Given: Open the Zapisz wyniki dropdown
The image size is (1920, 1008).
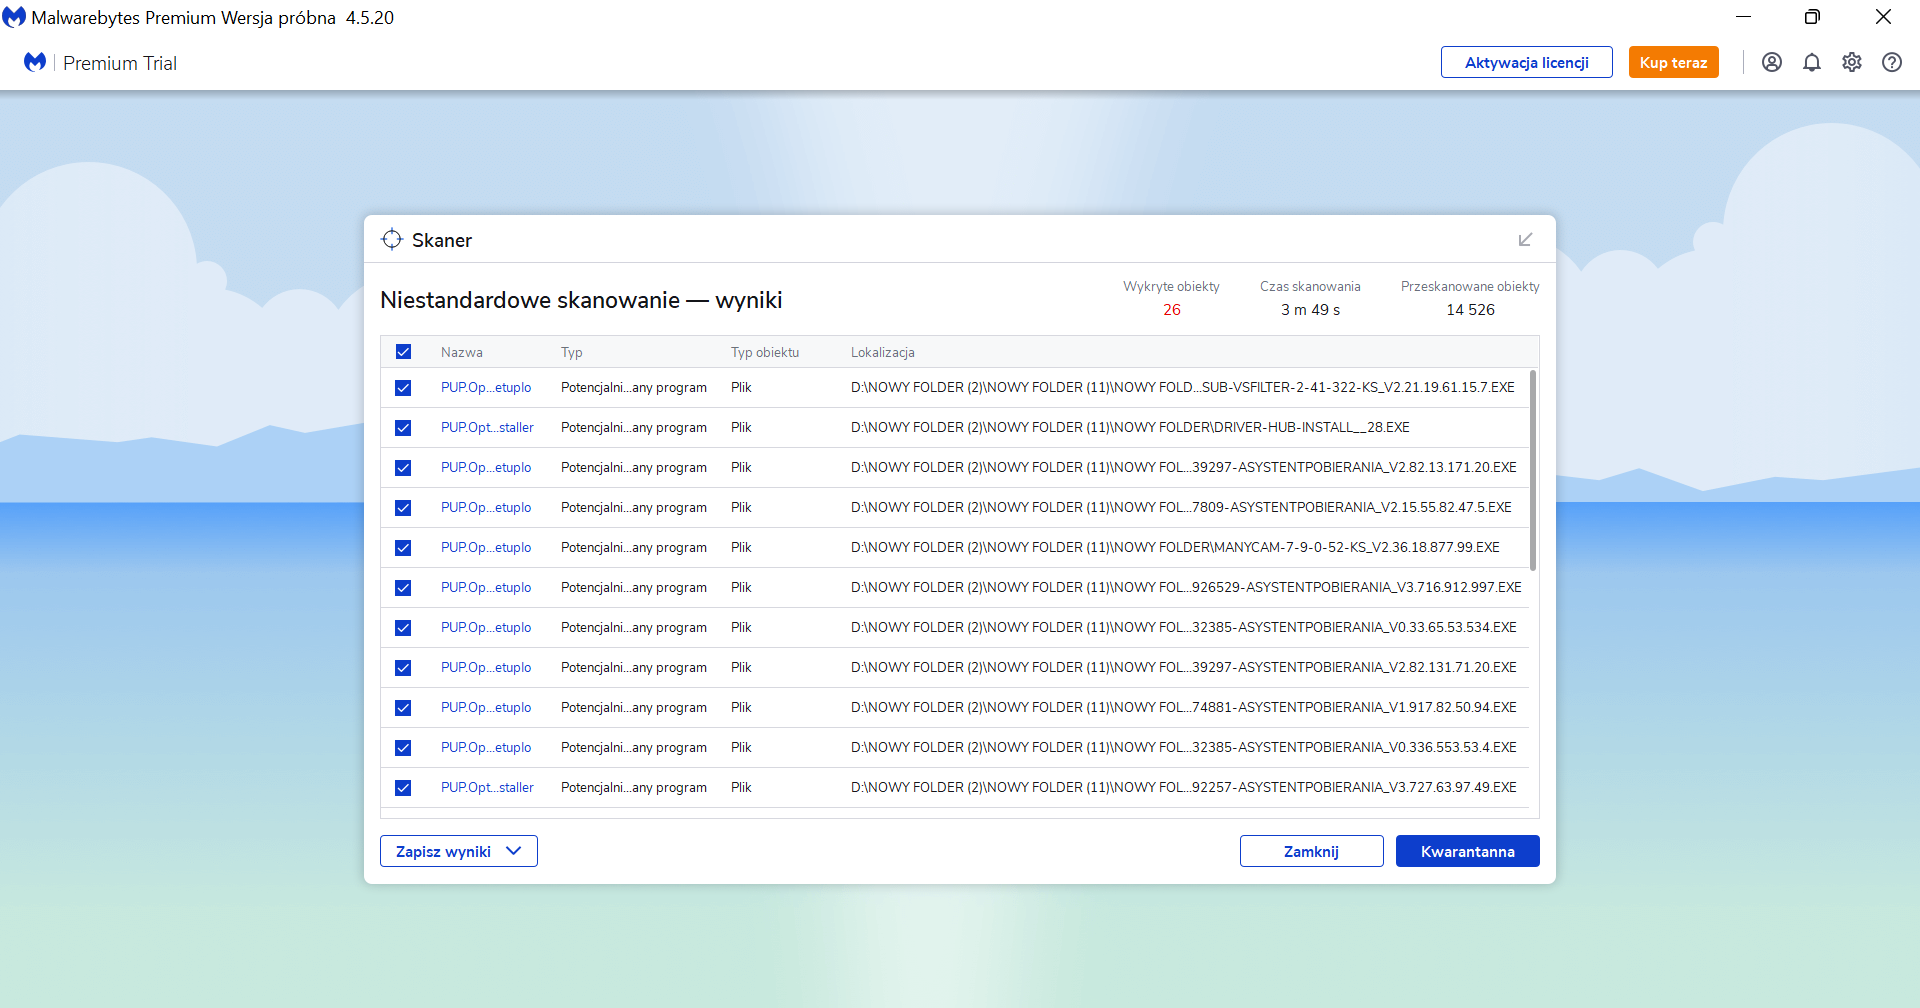Looking at the screenshot, I should pyautogui.click(x=459, y=851).
